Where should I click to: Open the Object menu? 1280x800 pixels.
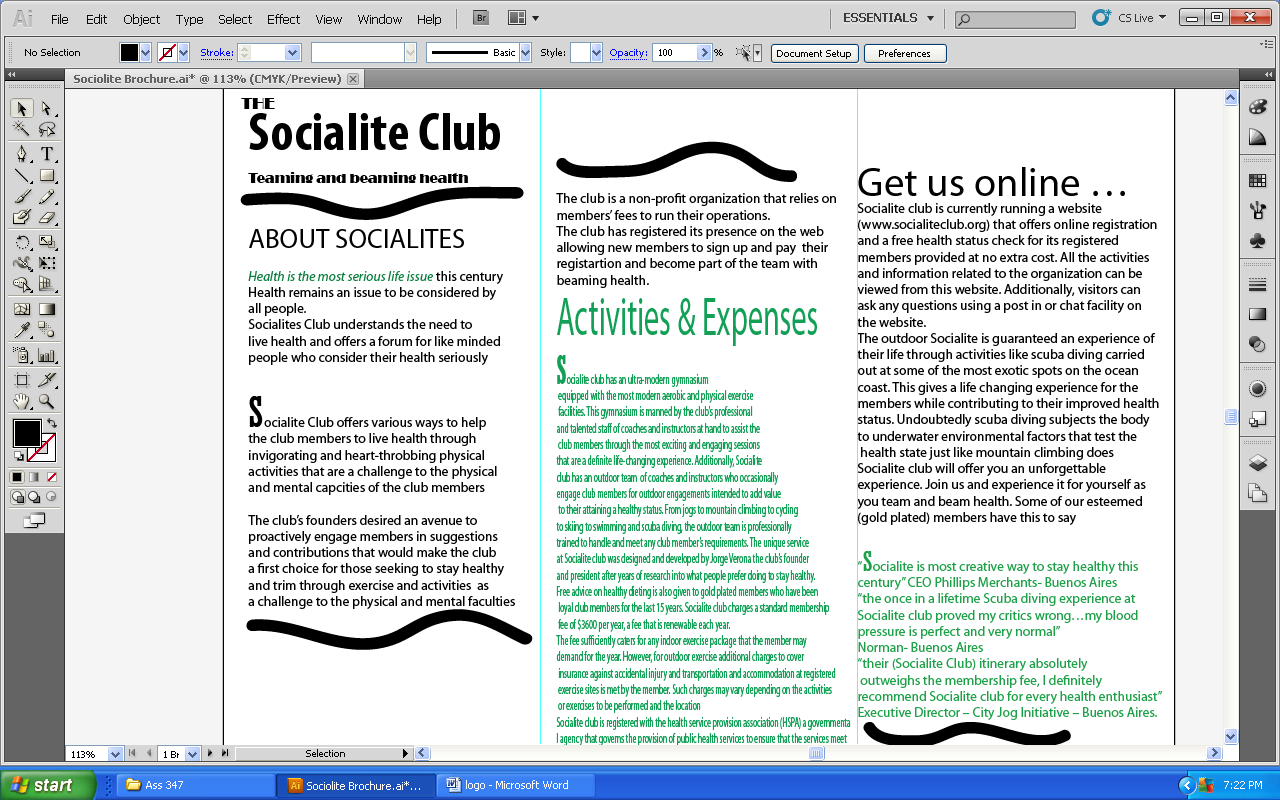(141, 19)
